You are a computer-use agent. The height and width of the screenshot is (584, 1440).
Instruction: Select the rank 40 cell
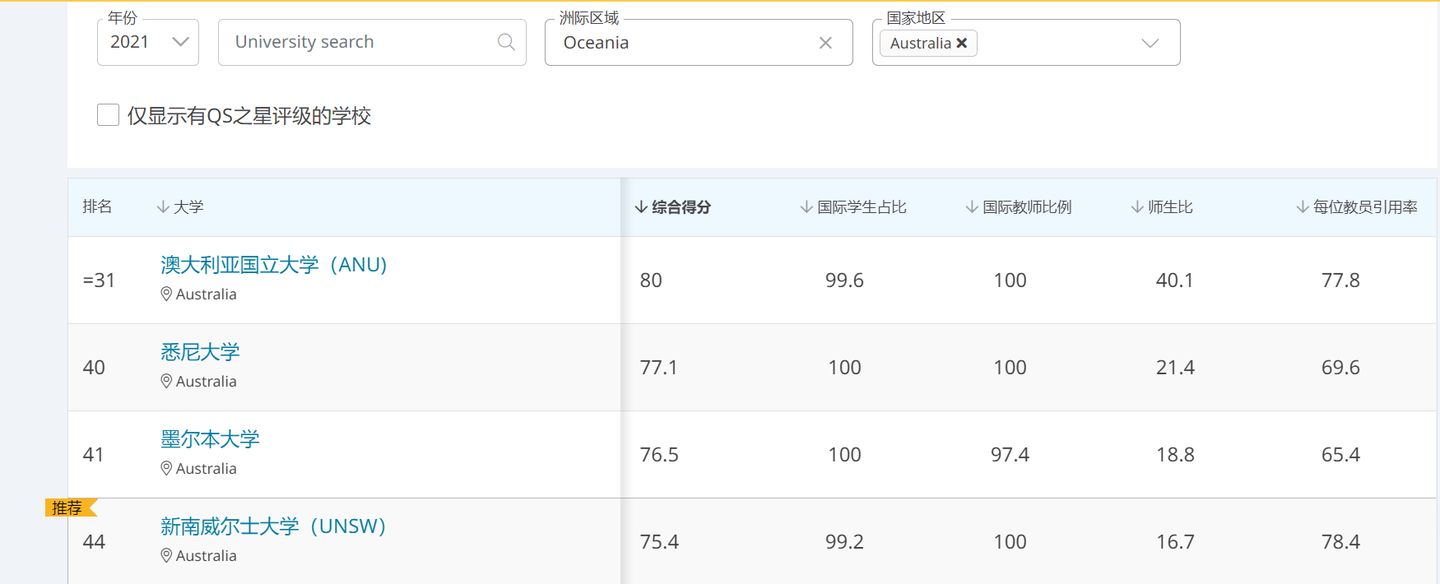94,368
